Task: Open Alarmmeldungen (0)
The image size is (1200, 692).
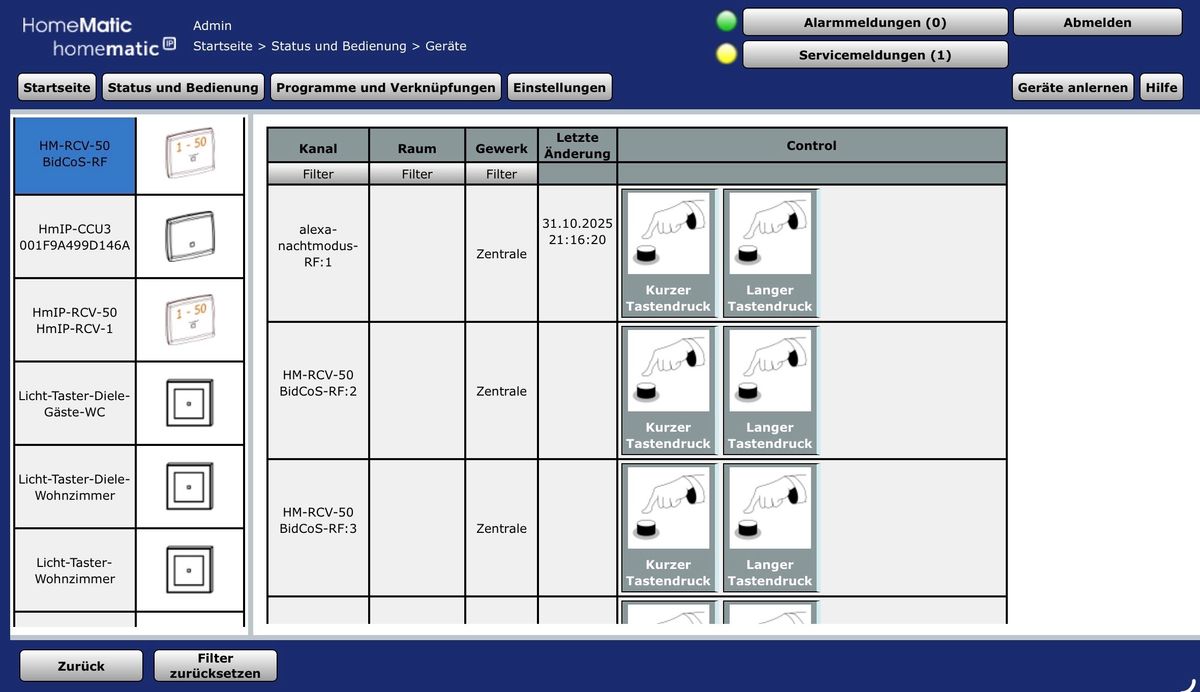Action: point(875,22)
